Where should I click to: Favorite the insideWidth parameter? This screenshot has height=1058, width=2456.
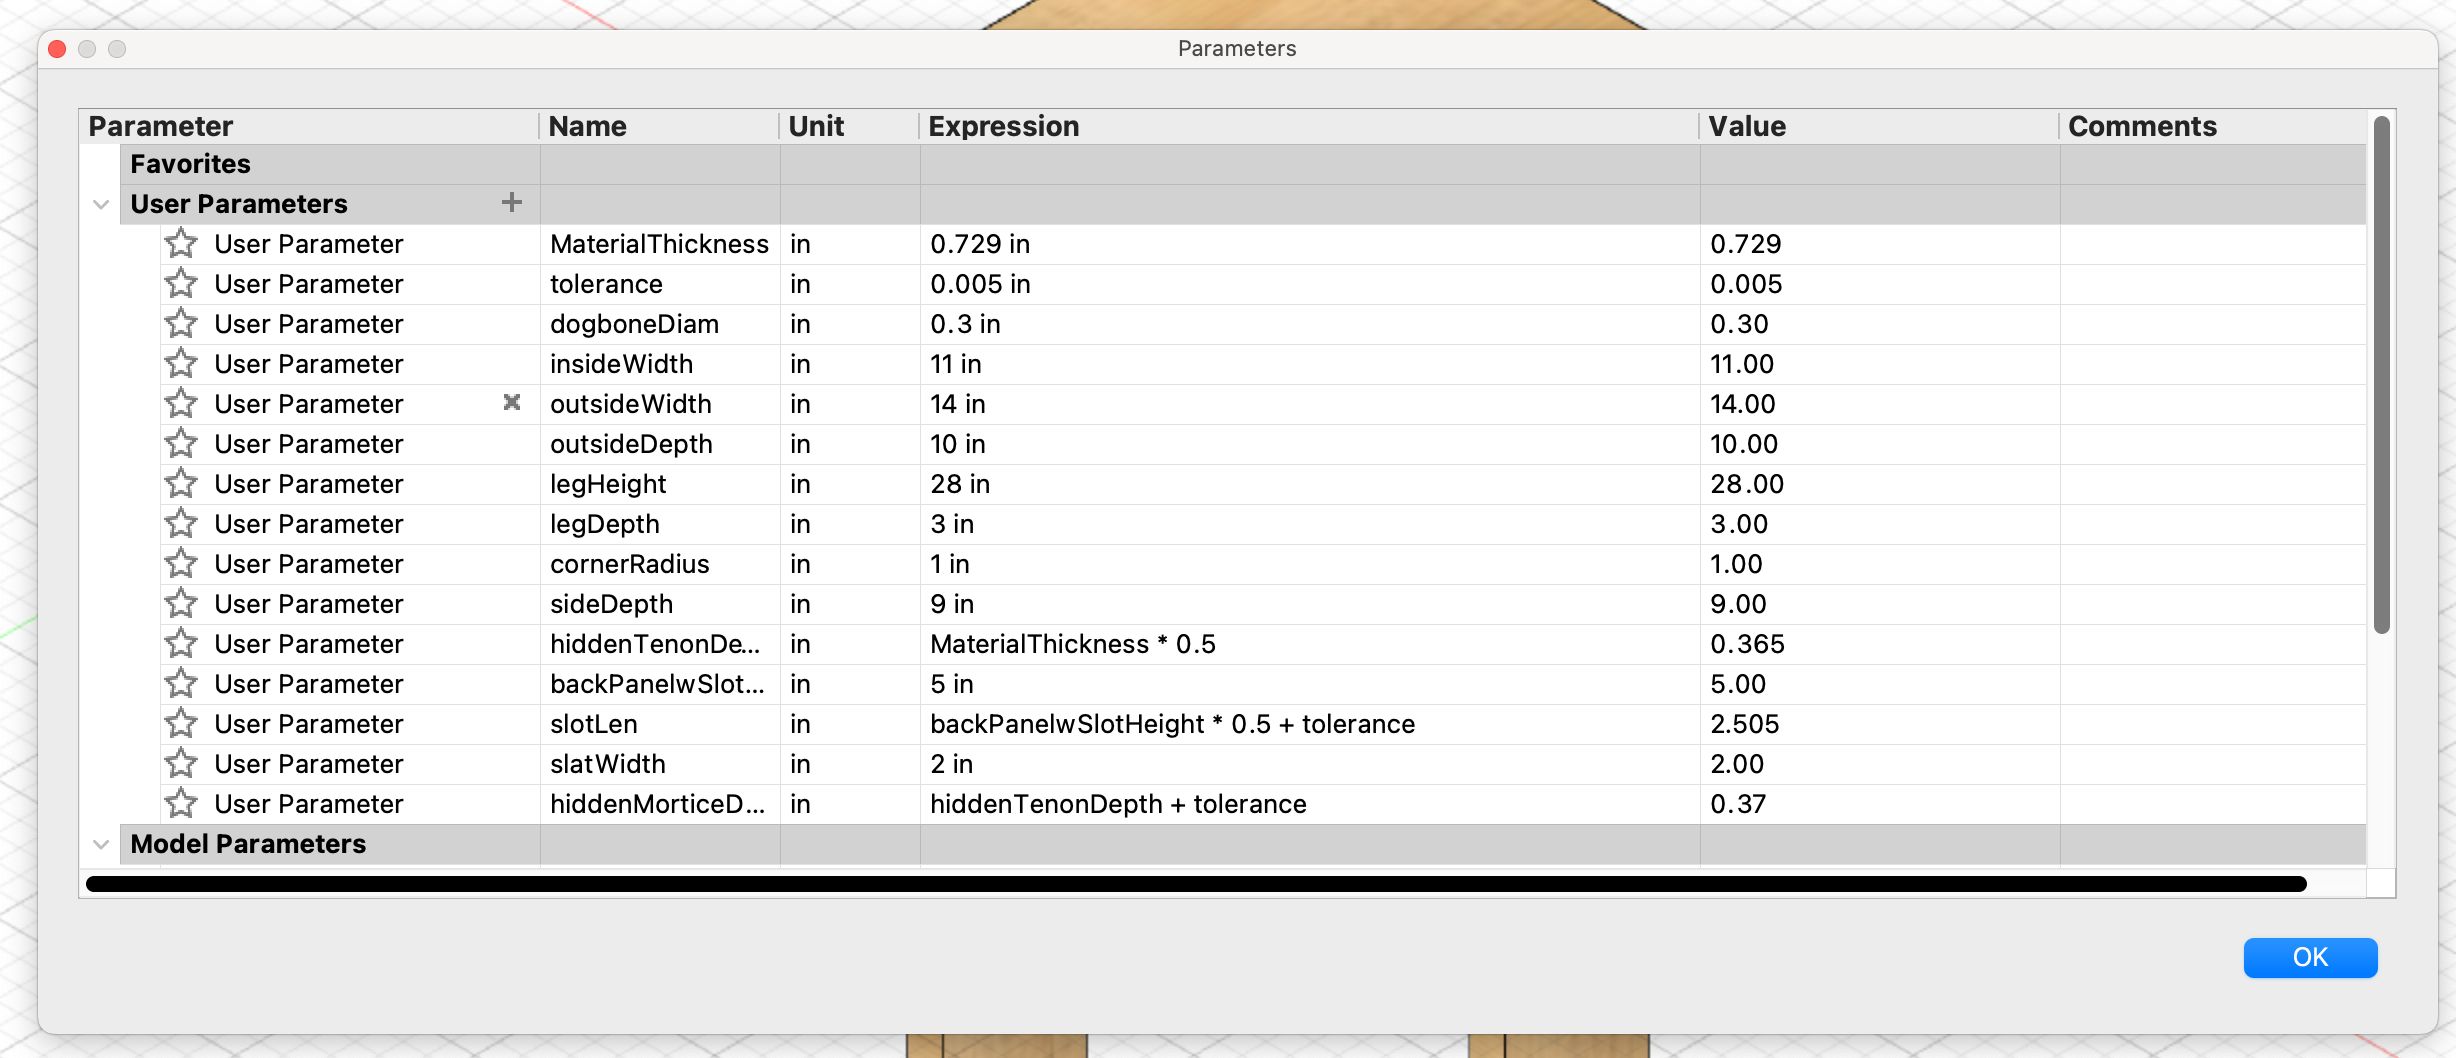pos(181,363)
